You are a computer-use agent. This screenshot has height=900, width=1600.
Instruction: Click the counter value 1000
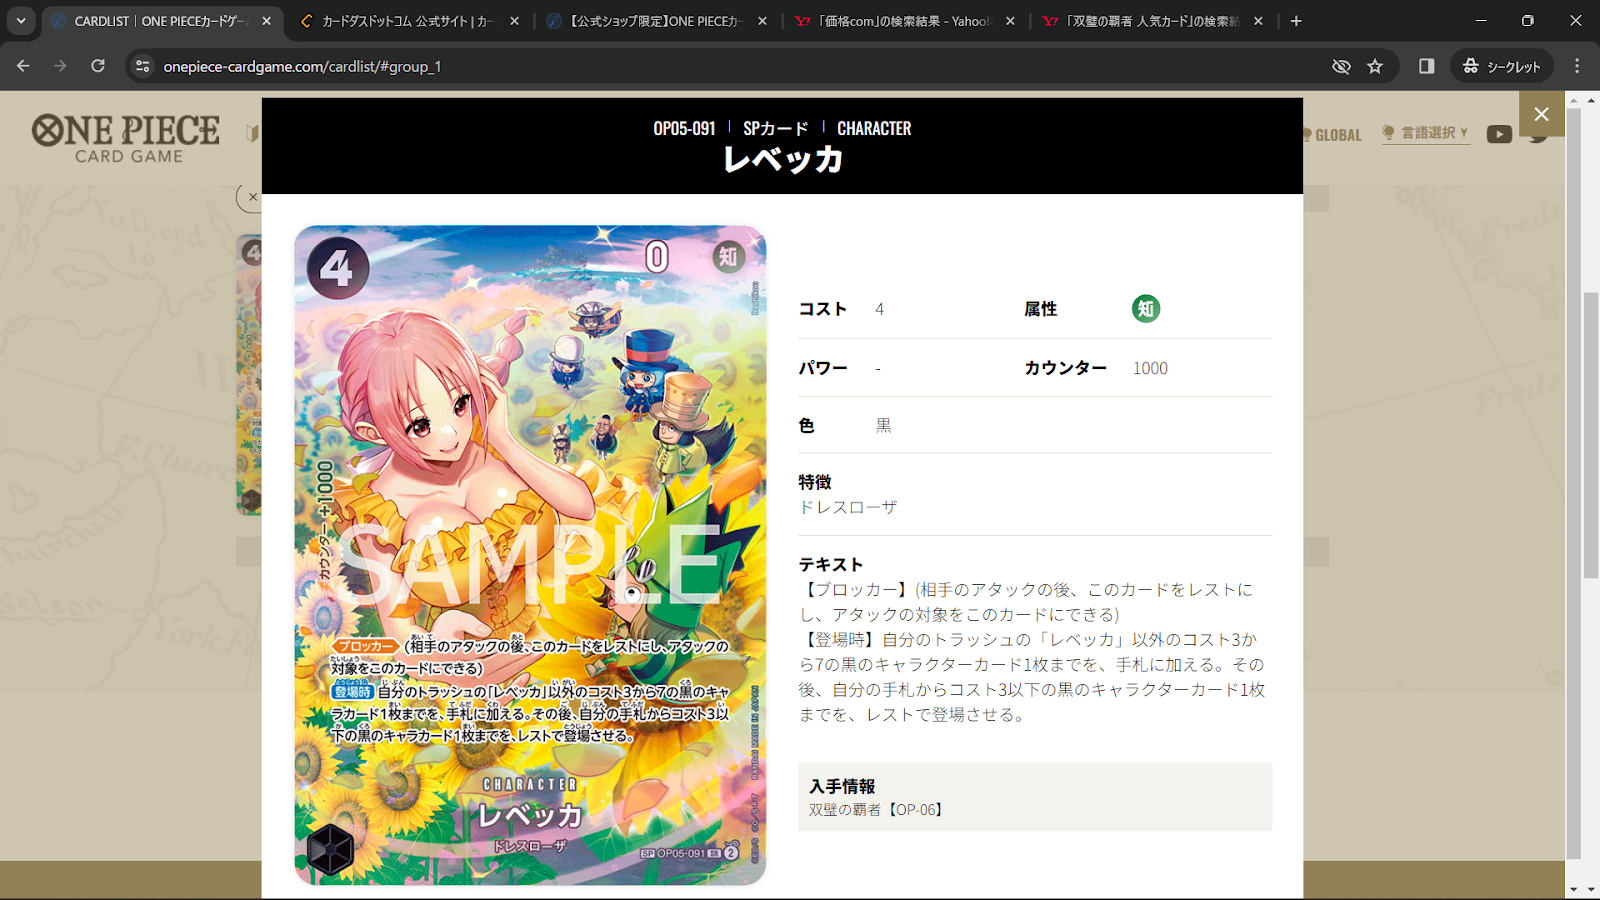1150,368
